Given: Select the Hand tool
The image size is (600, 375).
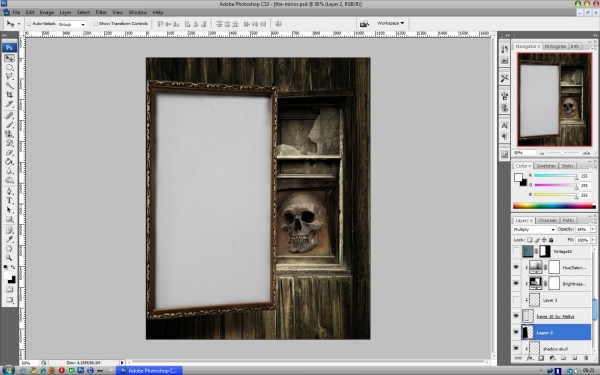Looking at the screenshot, I should [x=9, y=248].
